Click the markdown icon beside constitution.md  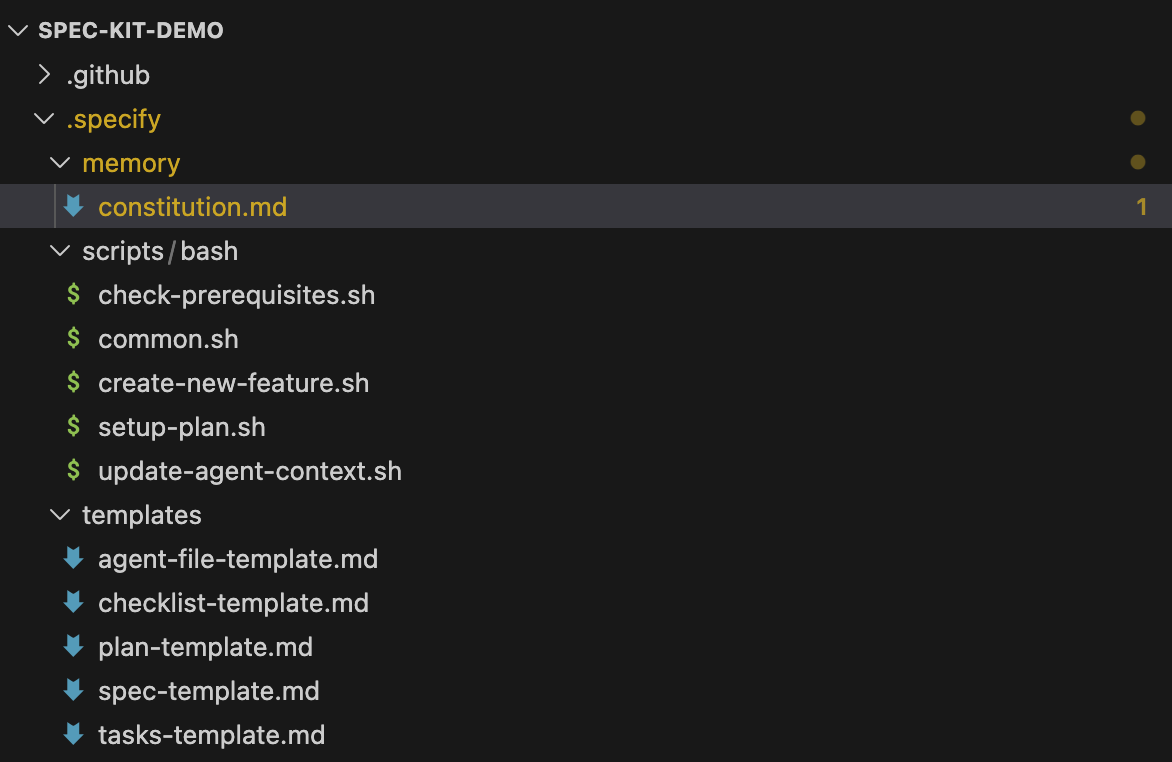pos(73,207)
